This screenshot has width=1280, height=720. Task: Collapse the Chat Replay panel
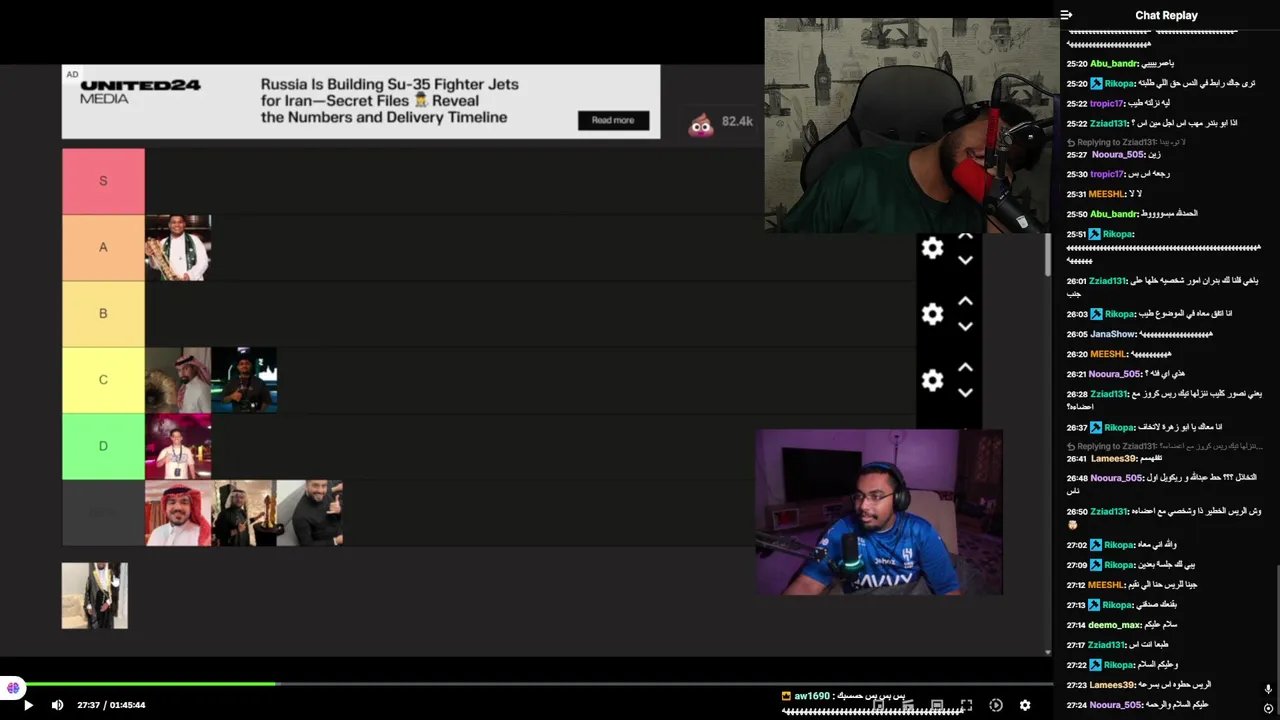1066,15
